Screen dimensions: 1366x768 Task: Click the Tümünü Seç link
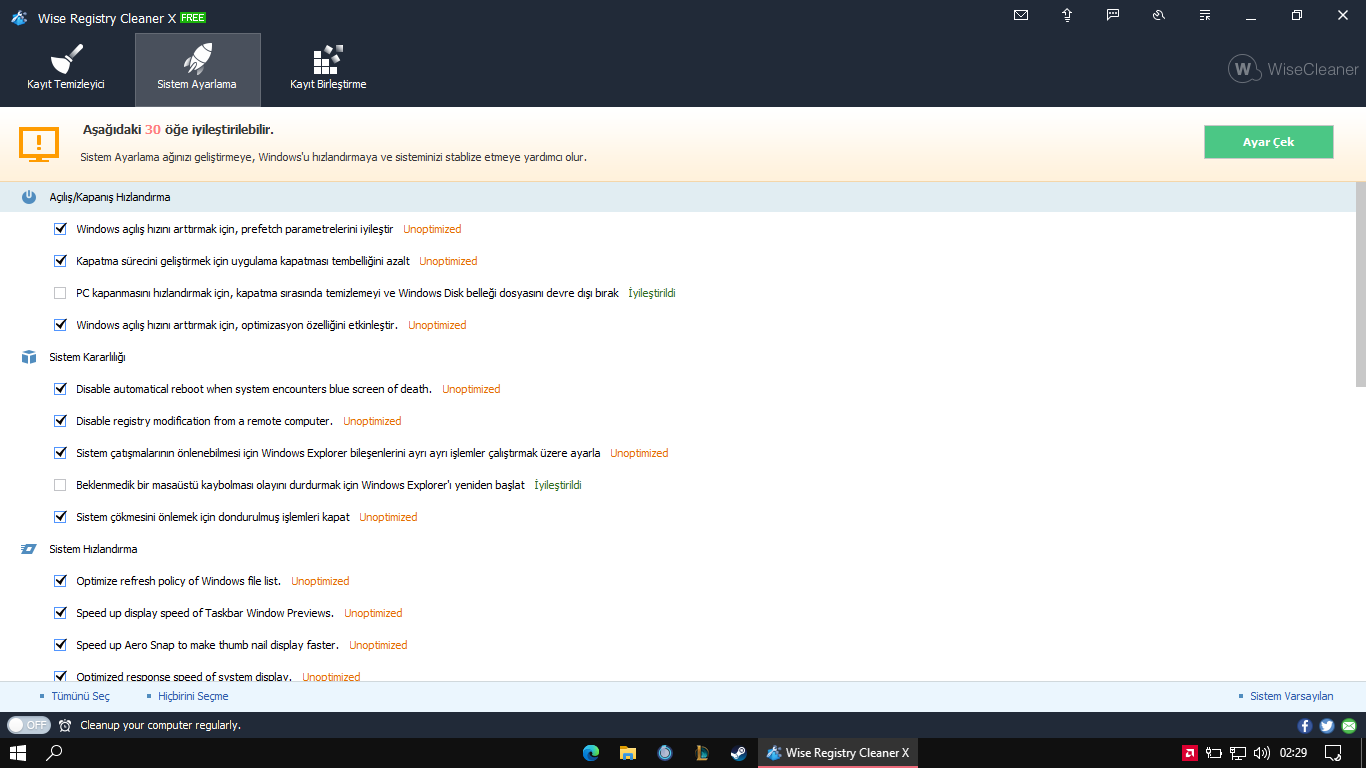(81, 696)
